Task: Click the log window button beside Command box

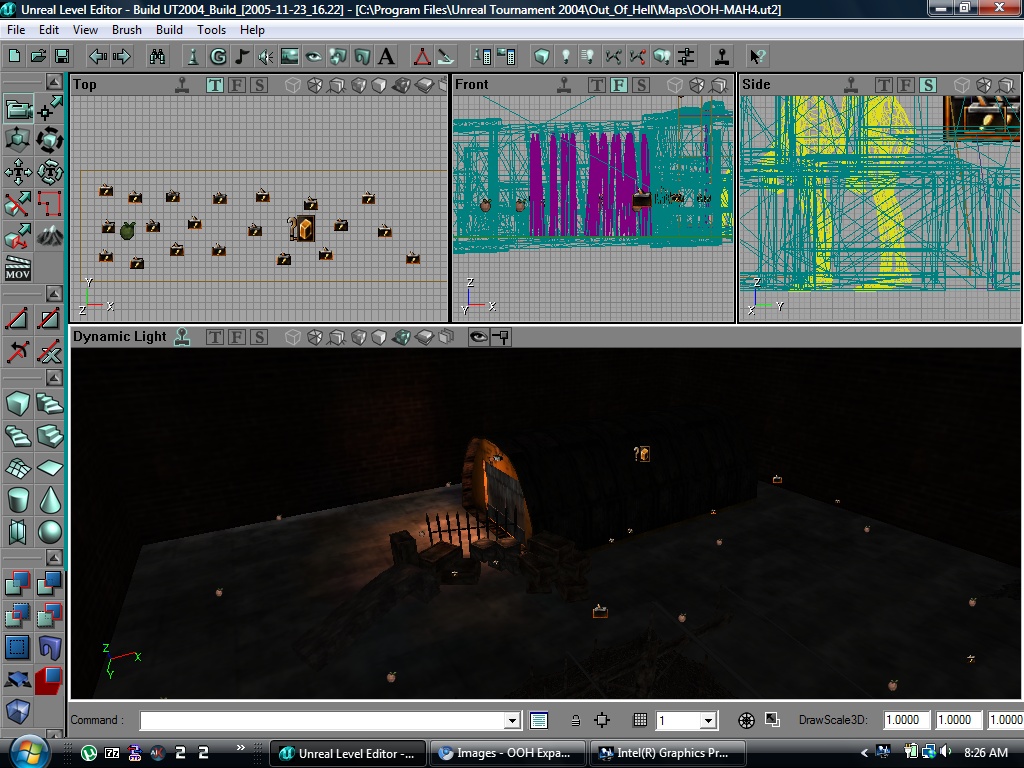Action: point(539,720)
